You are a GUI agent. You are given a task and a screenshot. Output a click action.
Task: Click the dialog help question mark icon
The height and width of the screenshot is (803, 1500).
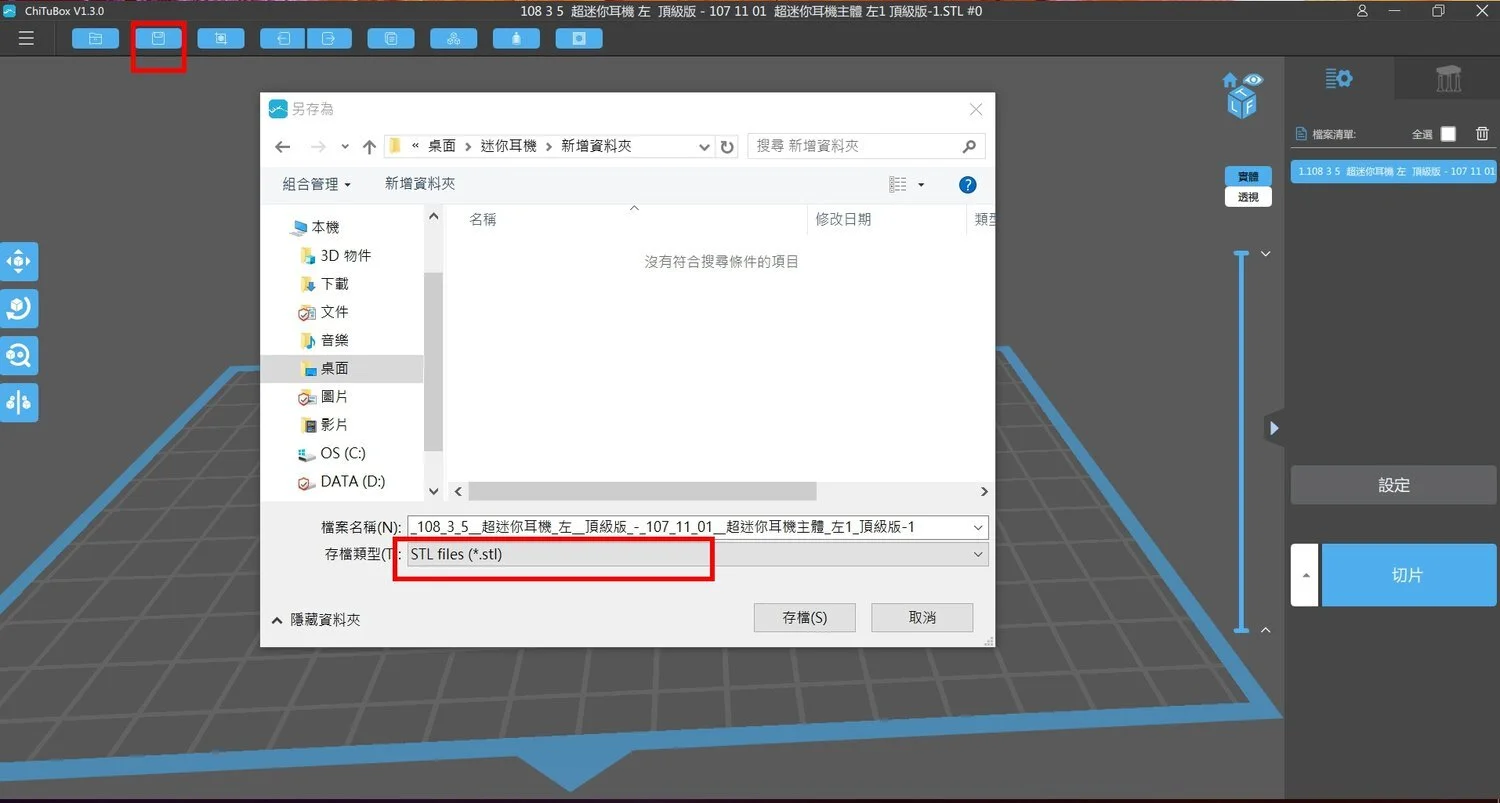(x=967, y=185)
